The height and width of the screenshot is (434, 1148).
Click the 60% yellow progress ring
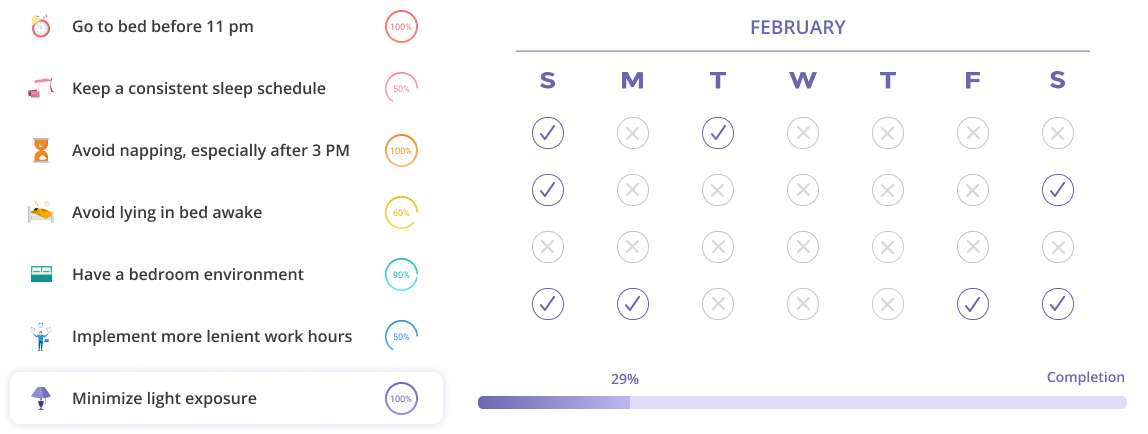401,213
